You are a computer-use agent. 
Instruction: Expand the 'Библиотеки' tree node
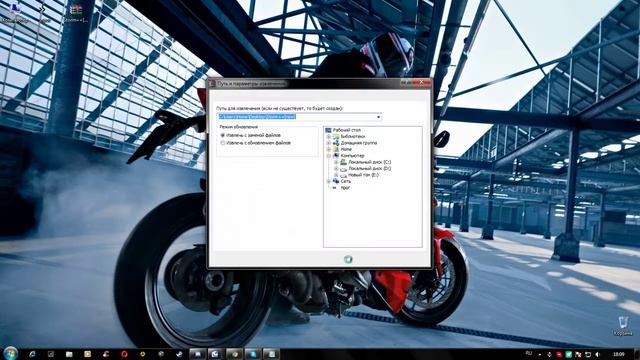coord(329,137)
